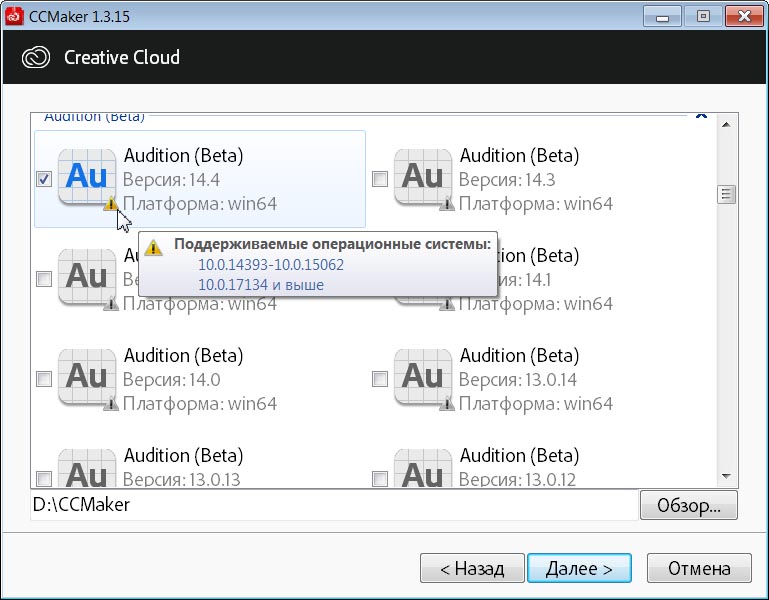Click the D:\CCMaker path field
Screen dimensions: 769x600
(x=334, y=505)
